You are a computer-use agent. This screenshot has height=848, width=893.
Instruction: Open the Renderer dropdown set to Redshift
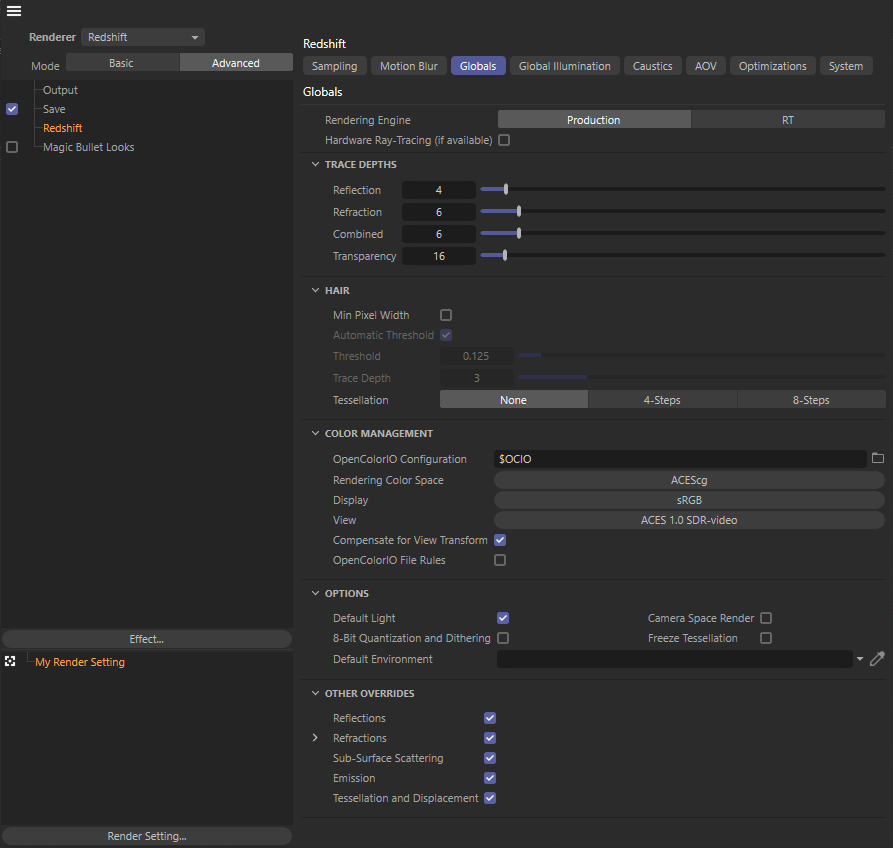pos(143,37)
